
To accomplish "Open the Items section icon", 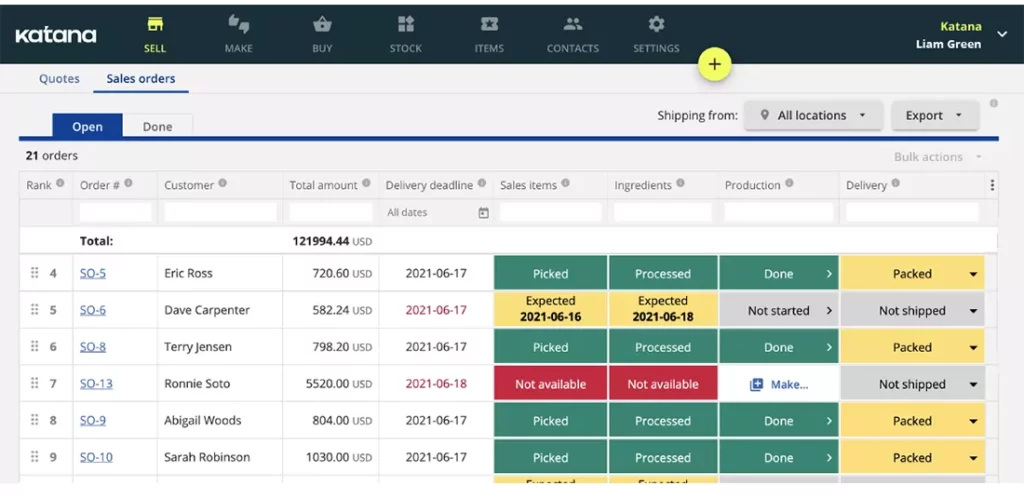I will pos(489,25).
